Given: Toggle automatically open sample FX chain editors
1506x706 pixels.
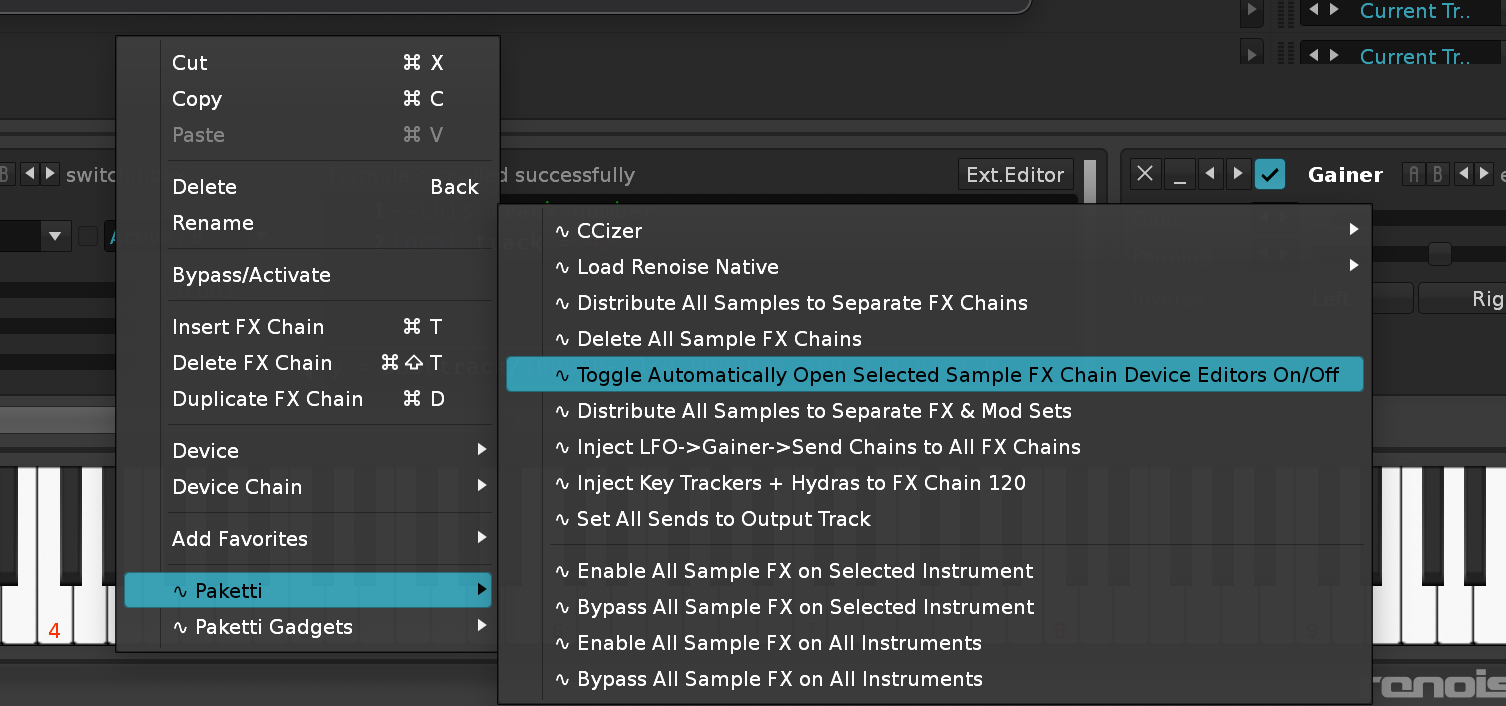Looking at the screenshot, I should pos(934,375).
